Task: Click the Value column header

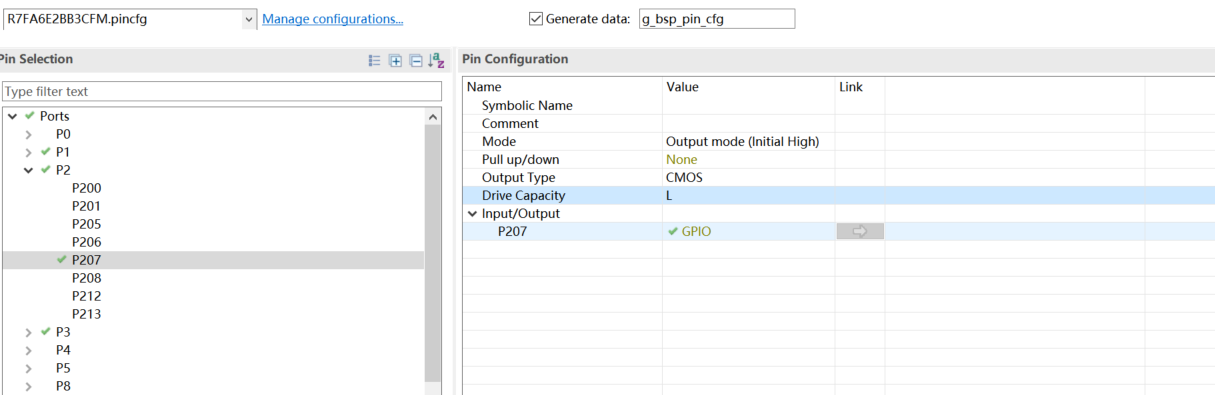Action: 682,87
